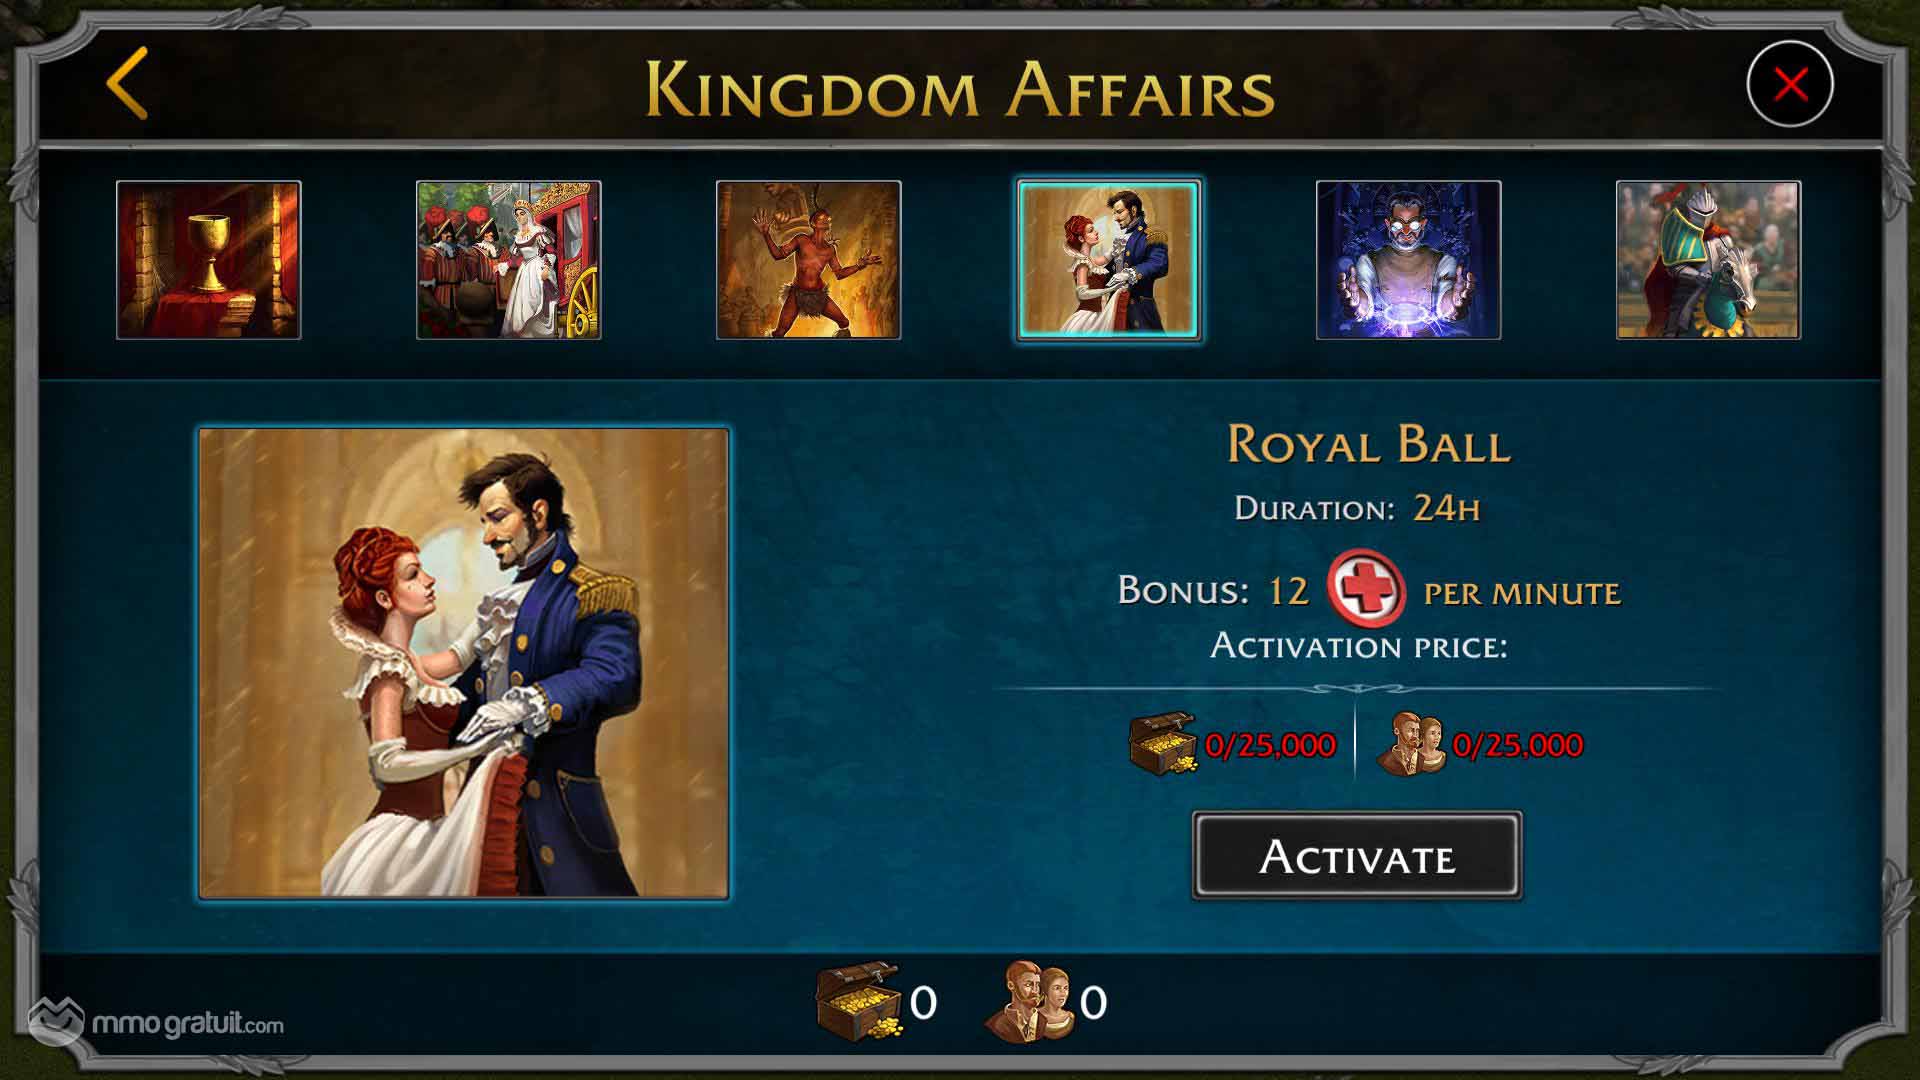1920x1080 pixels.
Task: Click the treasure chest activation price icon
Action: tap(1163, 744)
